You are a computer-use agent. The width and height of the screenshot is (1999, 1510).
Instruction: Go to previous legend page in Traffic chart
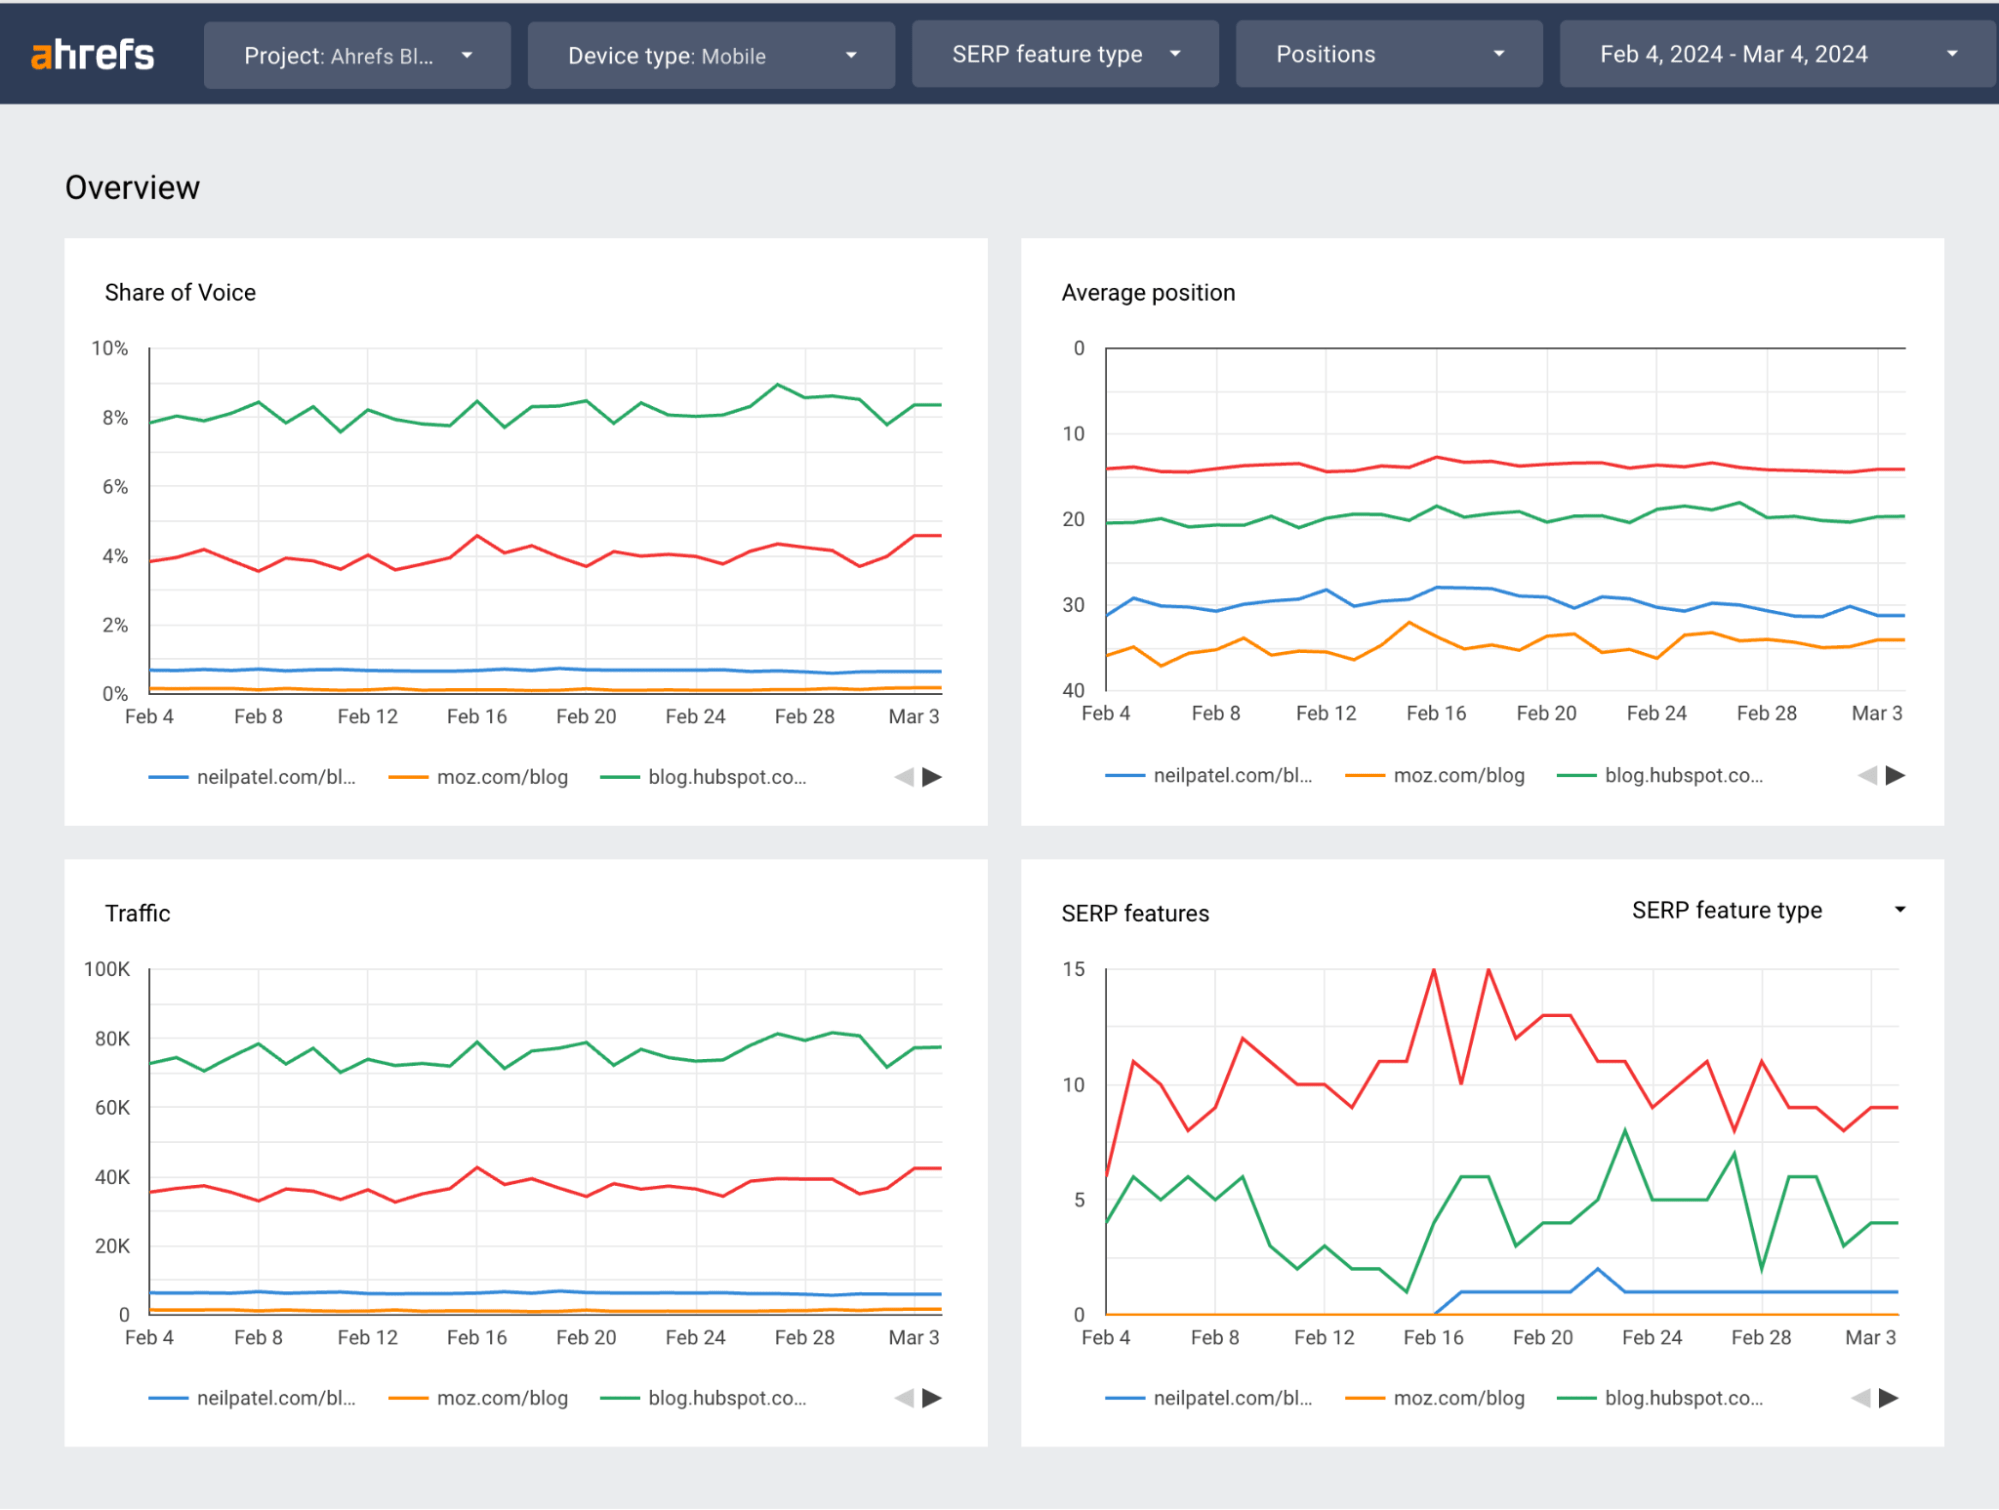tap(904, 1398)
